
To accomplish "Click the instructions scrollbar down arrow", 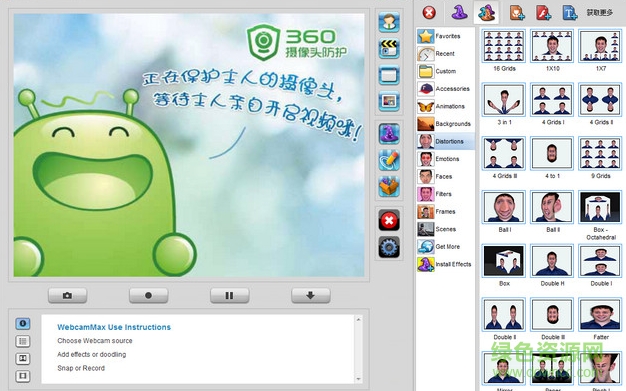I will click(358, 379).
